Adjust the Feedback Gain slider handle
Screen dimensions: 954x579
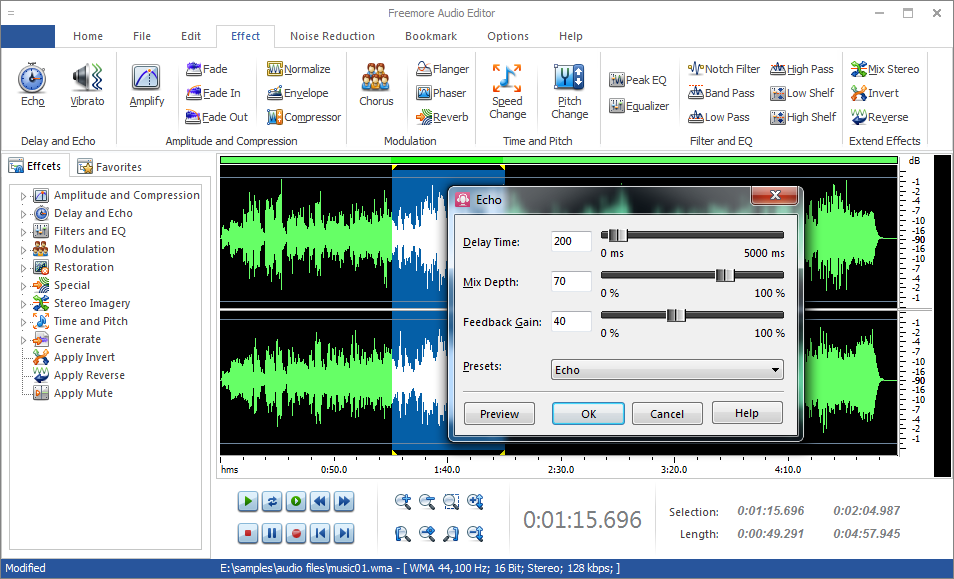pyautogui.click(x=675, y=315)
